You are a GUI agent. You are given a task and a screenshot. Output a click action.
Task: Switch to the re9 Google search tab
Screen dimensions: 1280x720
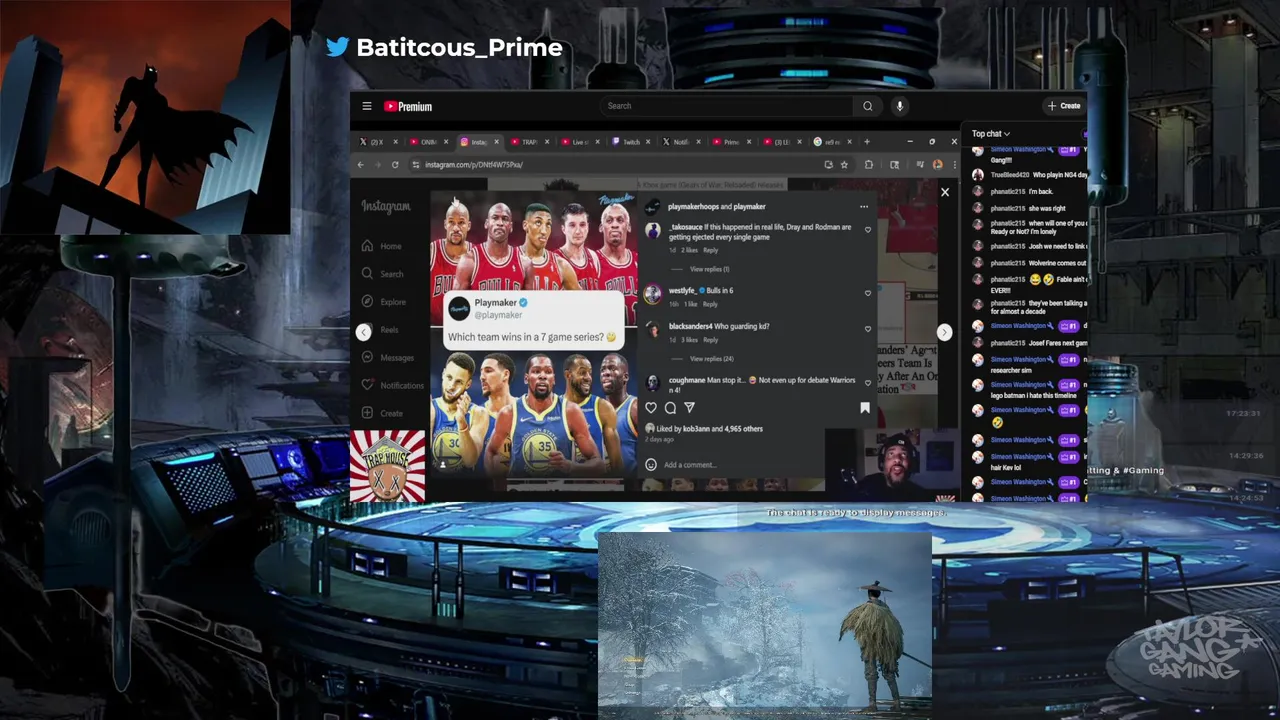click(833, 142)
